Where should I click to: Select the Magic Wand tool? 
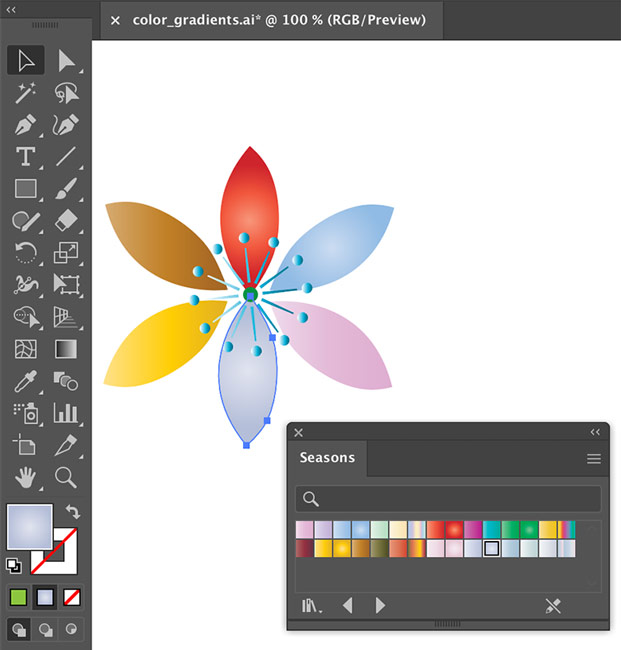coord(26,93)
